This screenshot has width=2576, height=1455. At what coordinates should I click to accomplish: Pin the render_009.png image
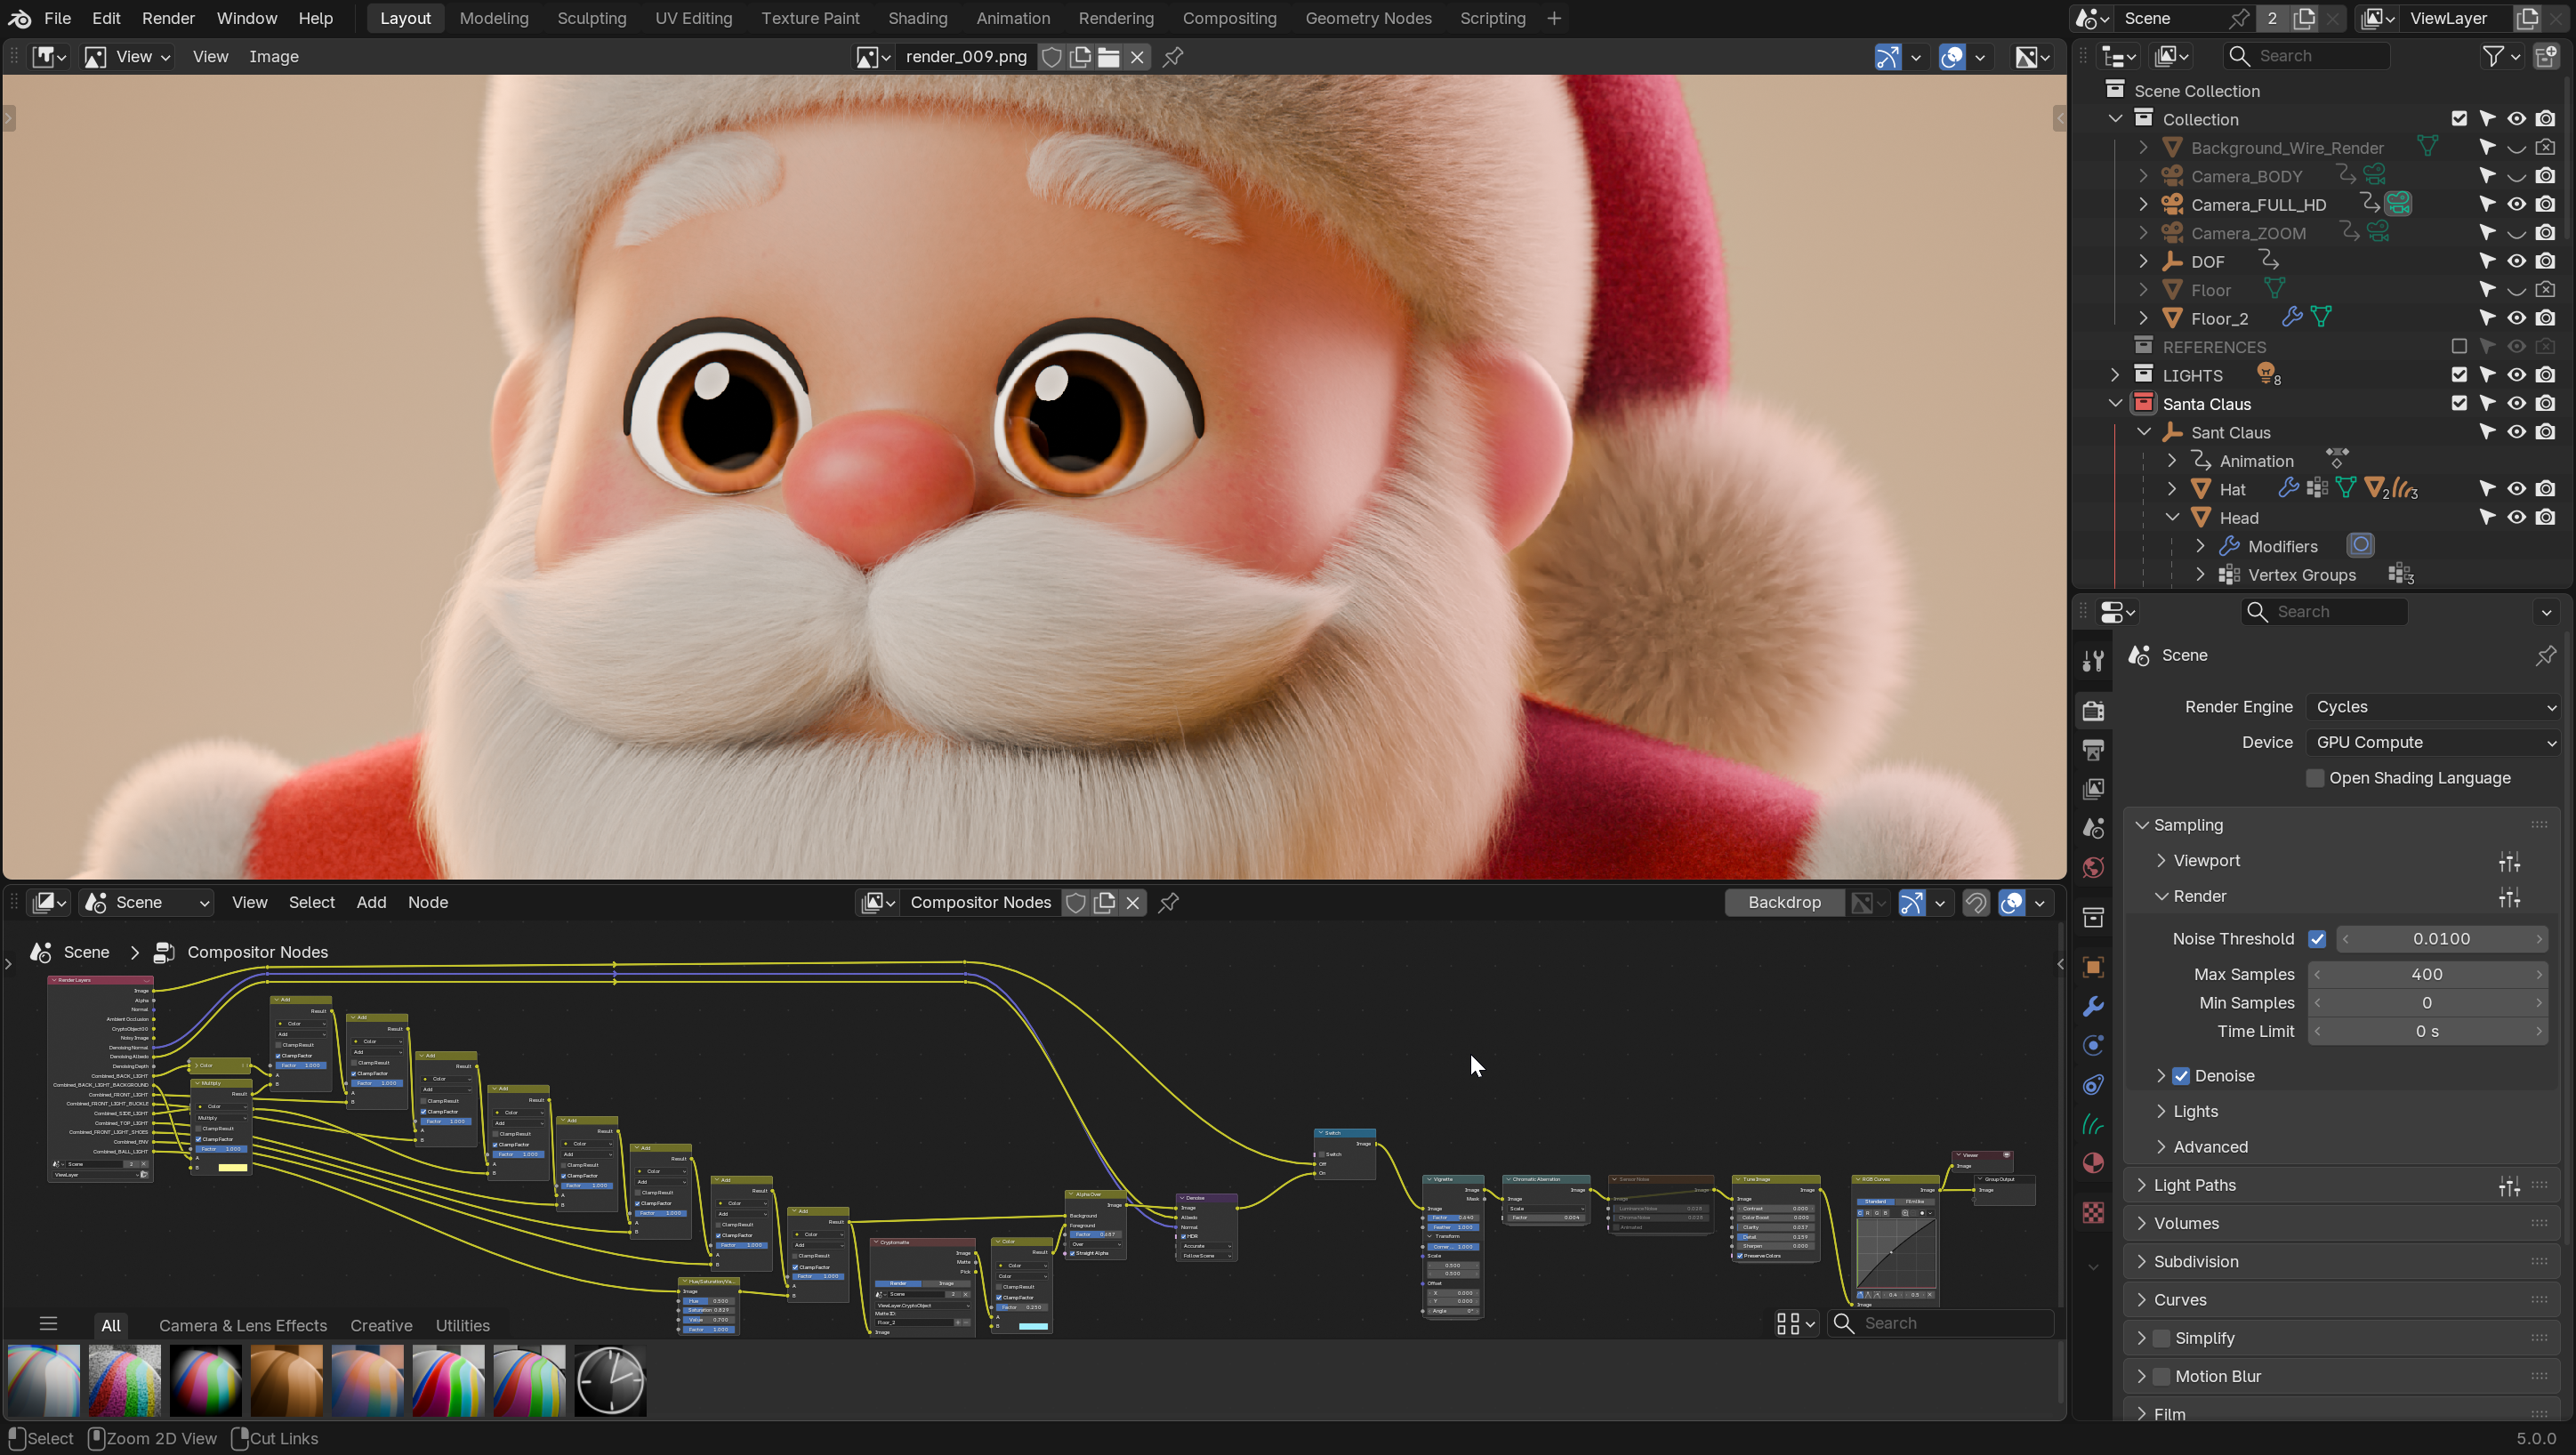[1173, 57]
